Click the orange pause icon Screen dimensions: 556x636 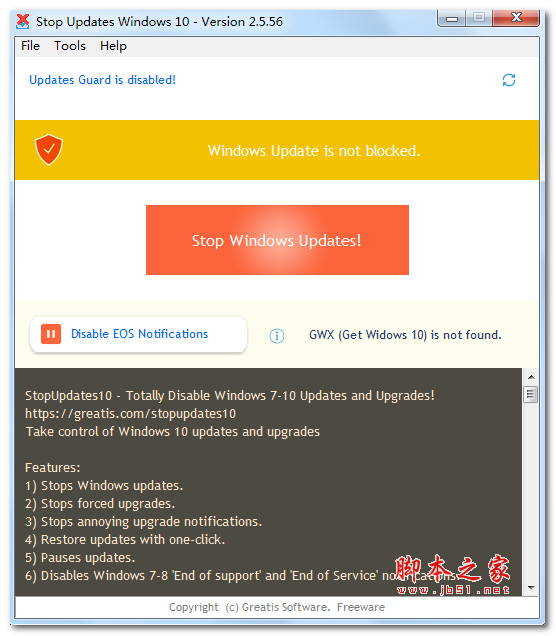click(51, 334)
